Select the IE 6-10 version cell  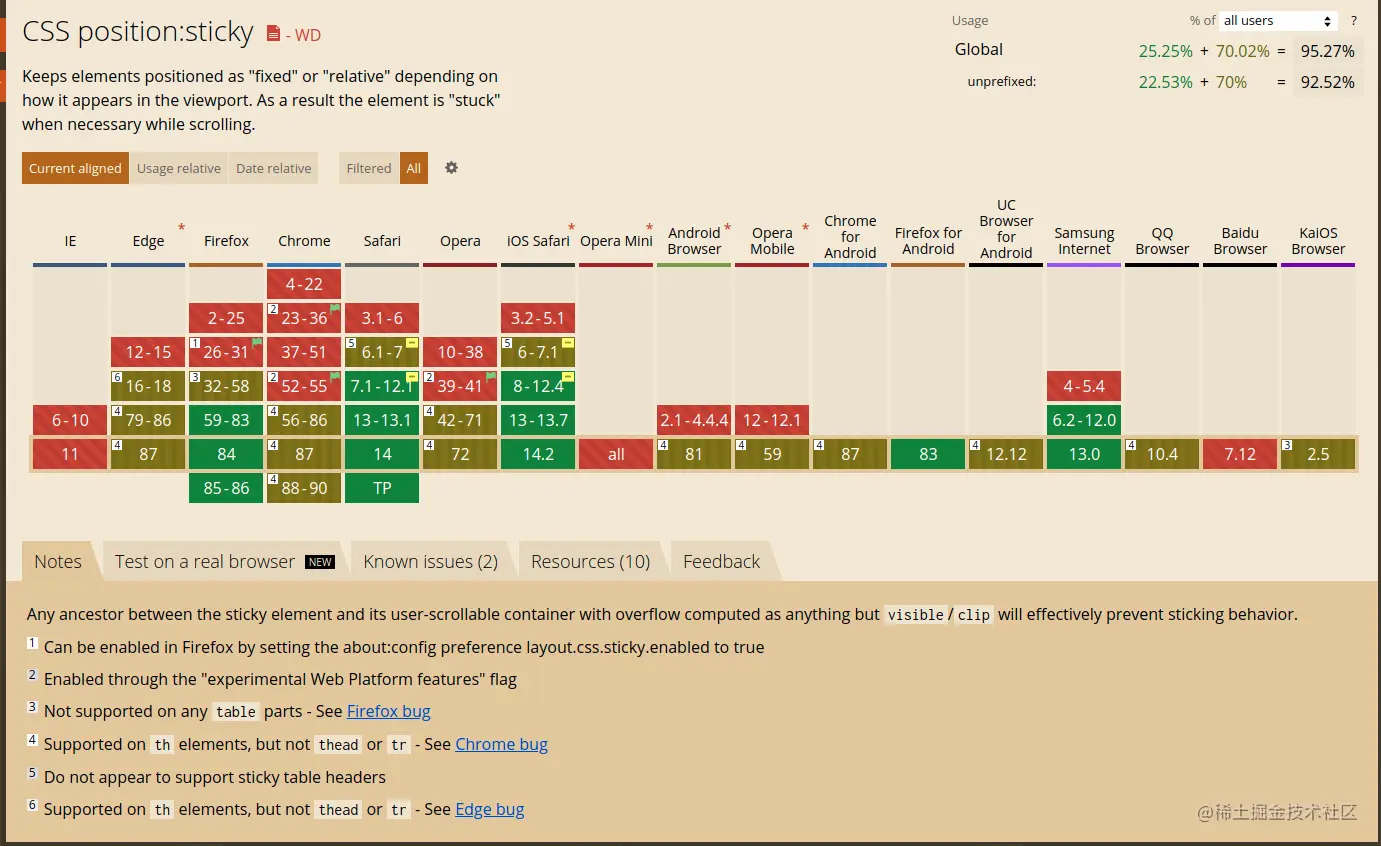[70, 420]
